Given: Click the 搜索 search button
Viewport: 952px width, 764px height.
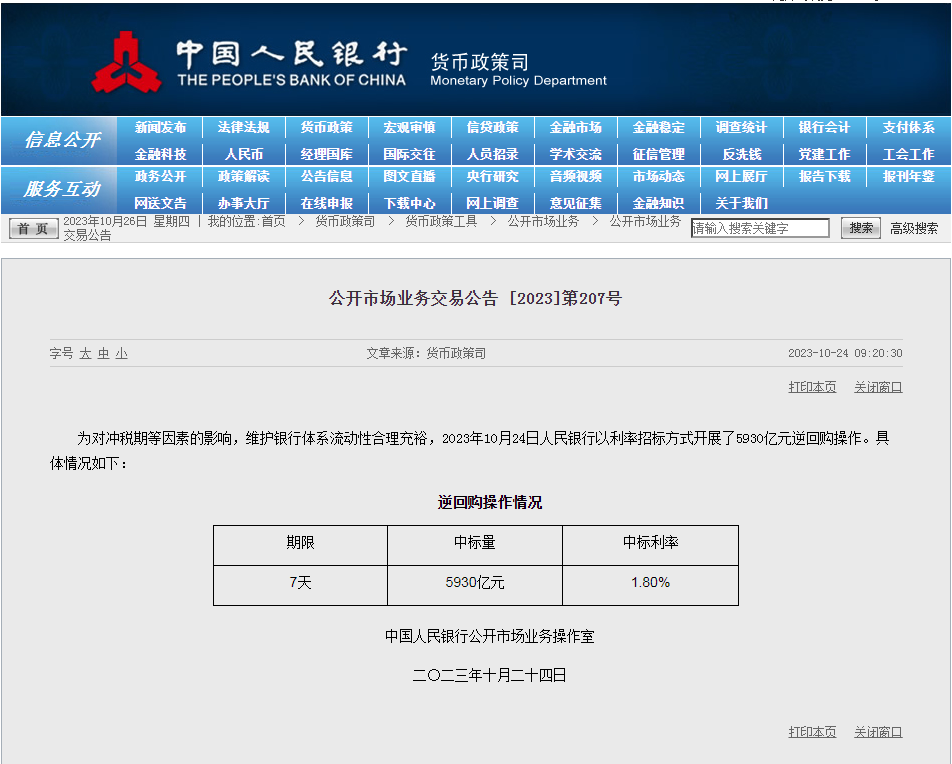Looking at the screenshot, I should [860, 227].
